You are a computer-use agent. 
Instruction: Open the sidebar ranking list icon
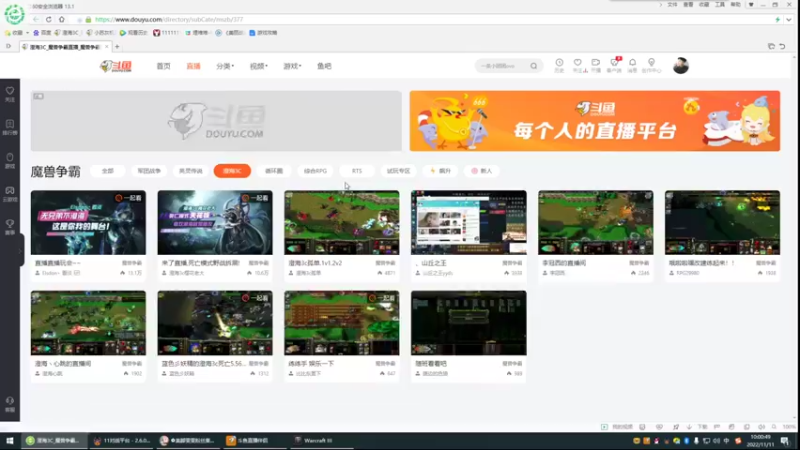pyautogui.click(x=10, y=127)
